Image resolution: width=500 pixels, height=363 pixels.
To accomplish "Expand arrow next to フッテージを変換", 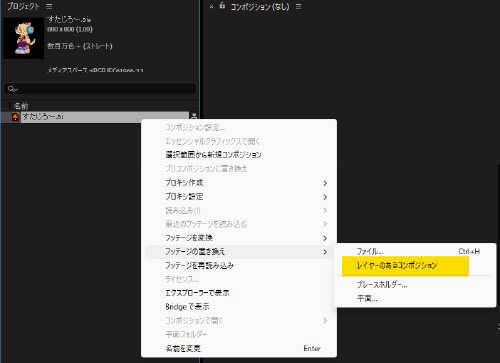I will coord(325,238).
